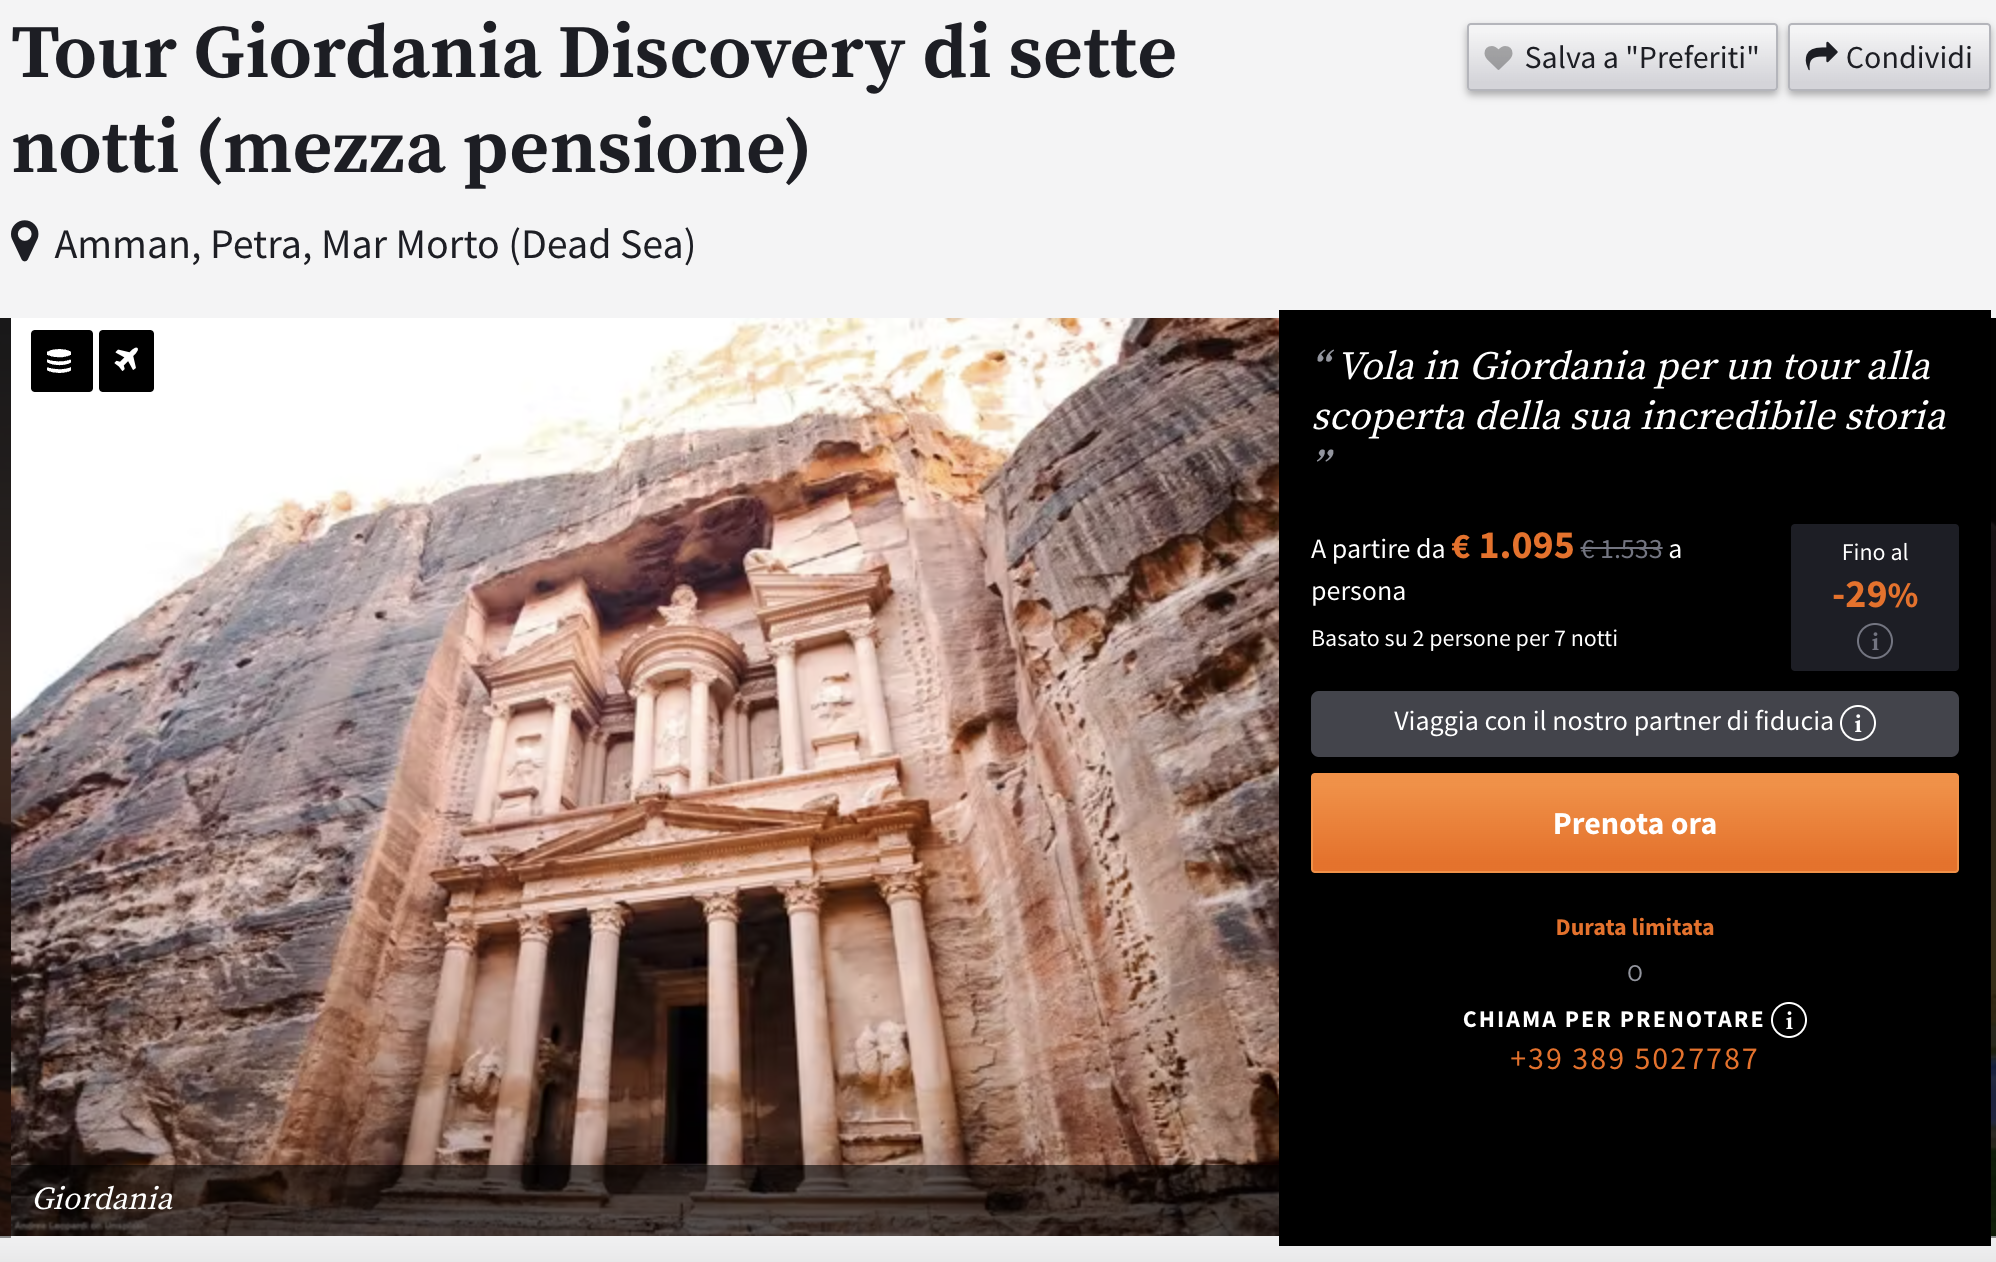Click the heart icon beside Salva a Preferiti
This screenshot has height=1262, width=1996.
pos(1498,58)
